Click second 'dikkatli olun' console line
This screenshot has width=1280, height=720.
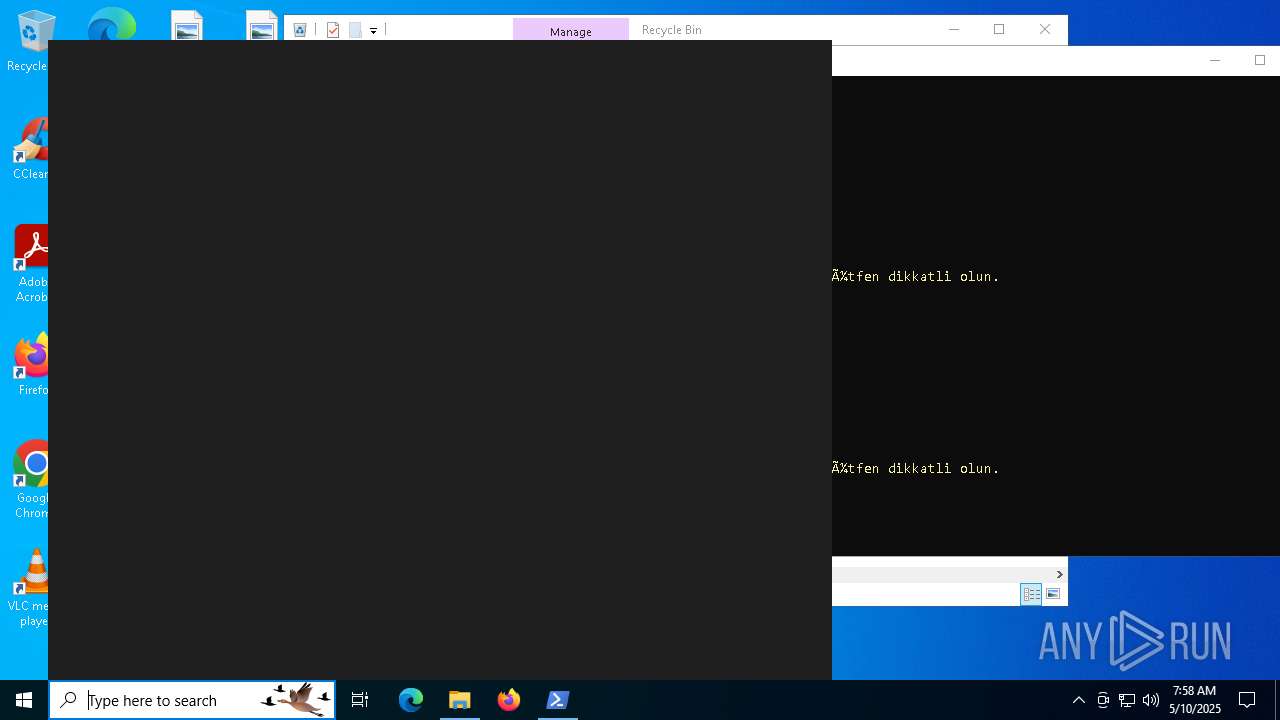coord(916,469)
